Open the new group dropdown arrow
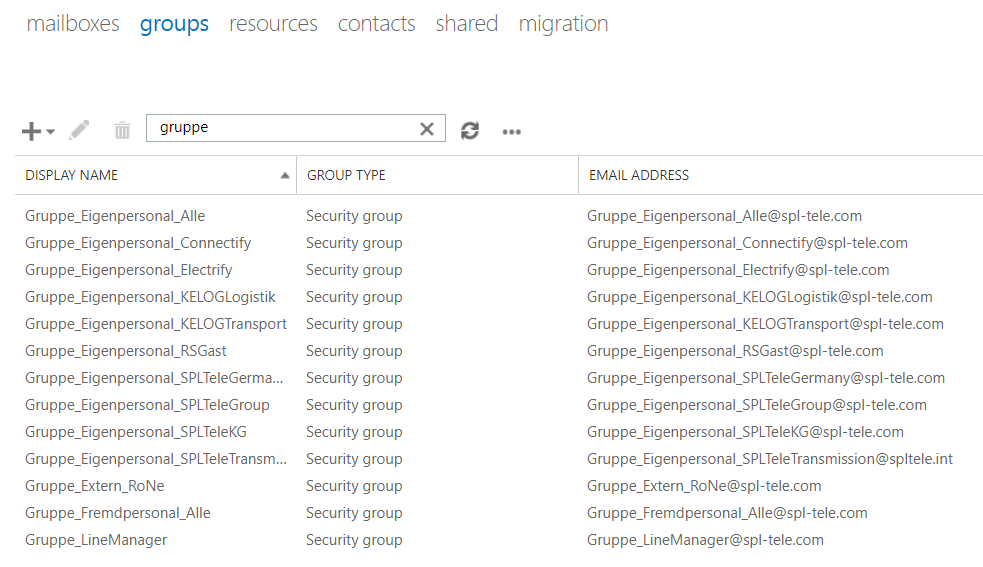 tap(51, 132)
